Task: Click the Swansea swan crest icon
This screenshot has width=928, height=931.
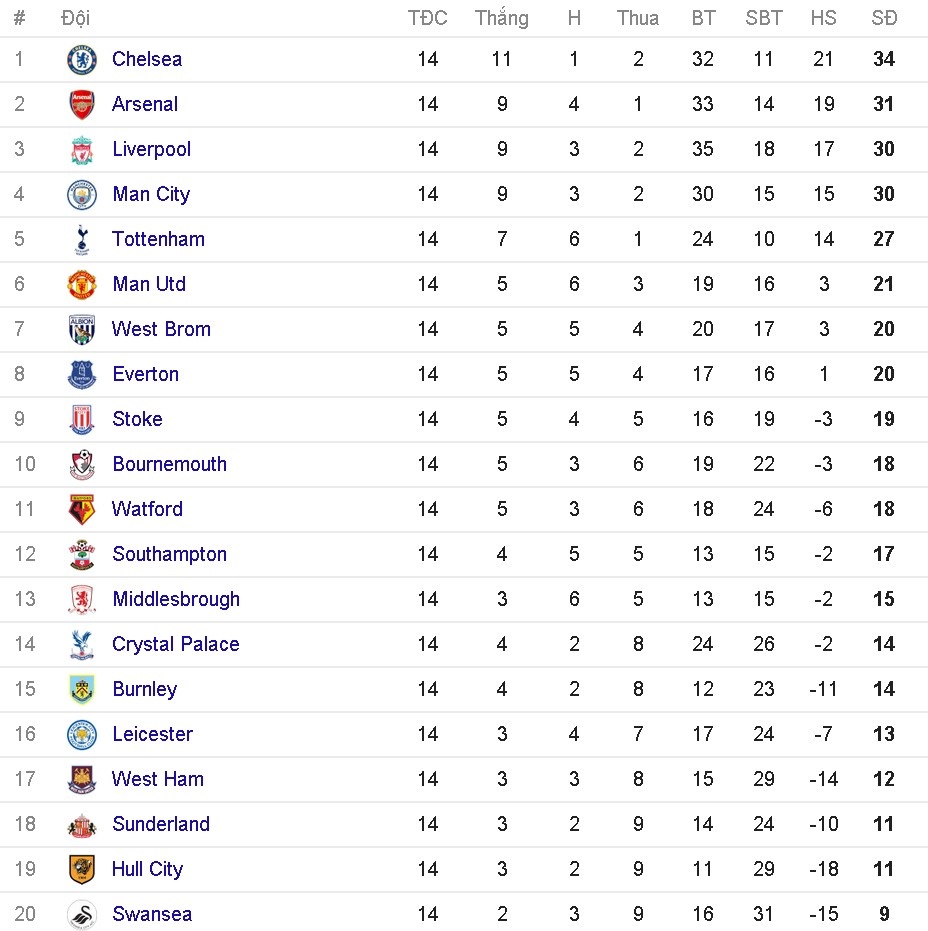Action: pos(82,914)
